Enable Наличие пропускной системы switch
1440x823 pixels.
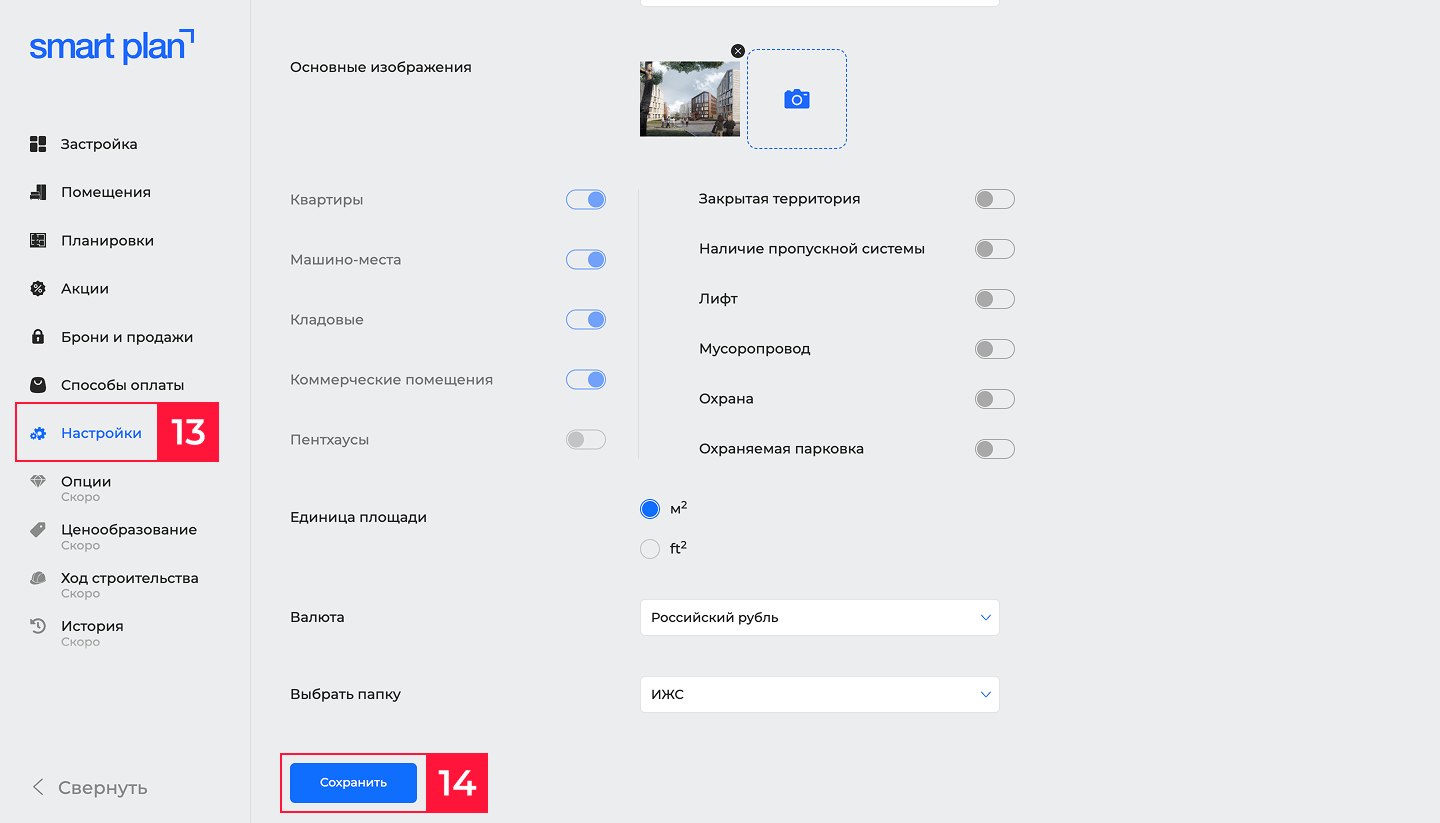tap(995, 249)
